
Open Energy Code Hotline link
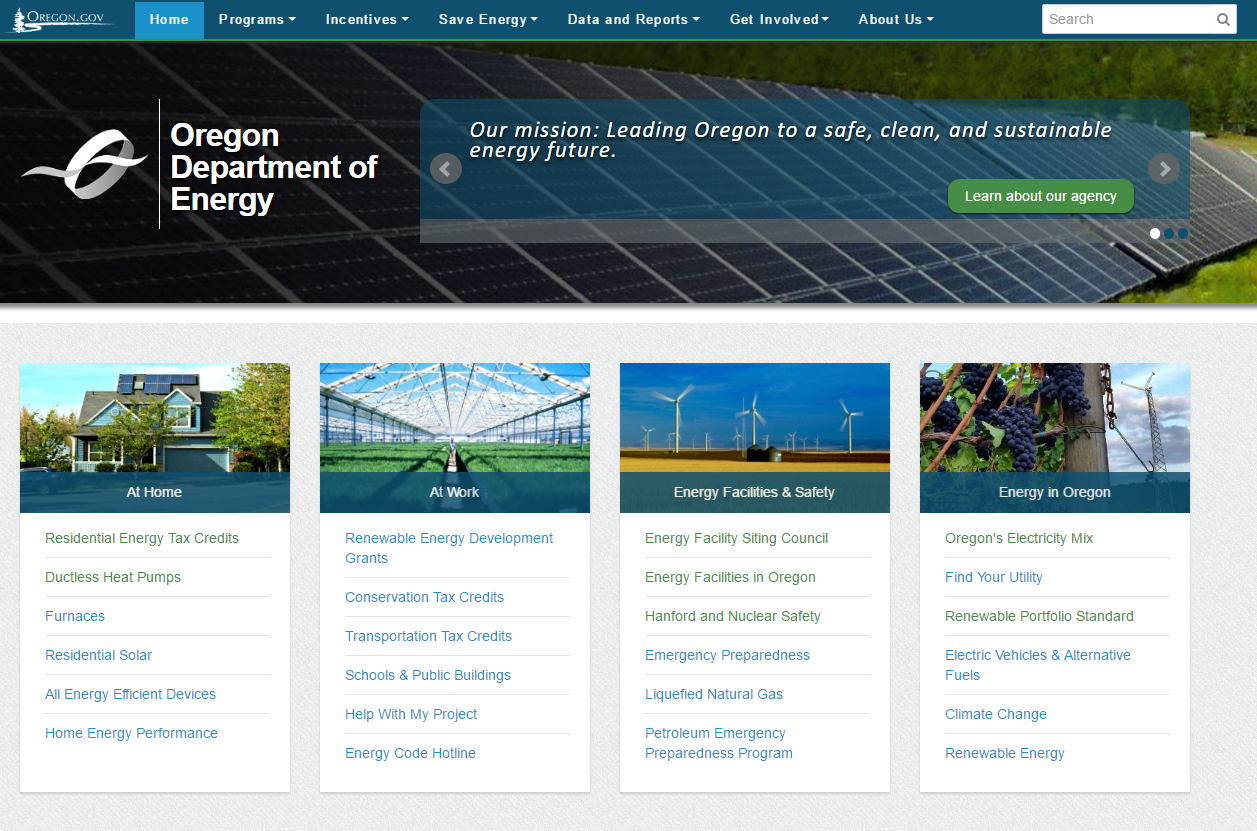pyautogui.click(x=410, y=753)
